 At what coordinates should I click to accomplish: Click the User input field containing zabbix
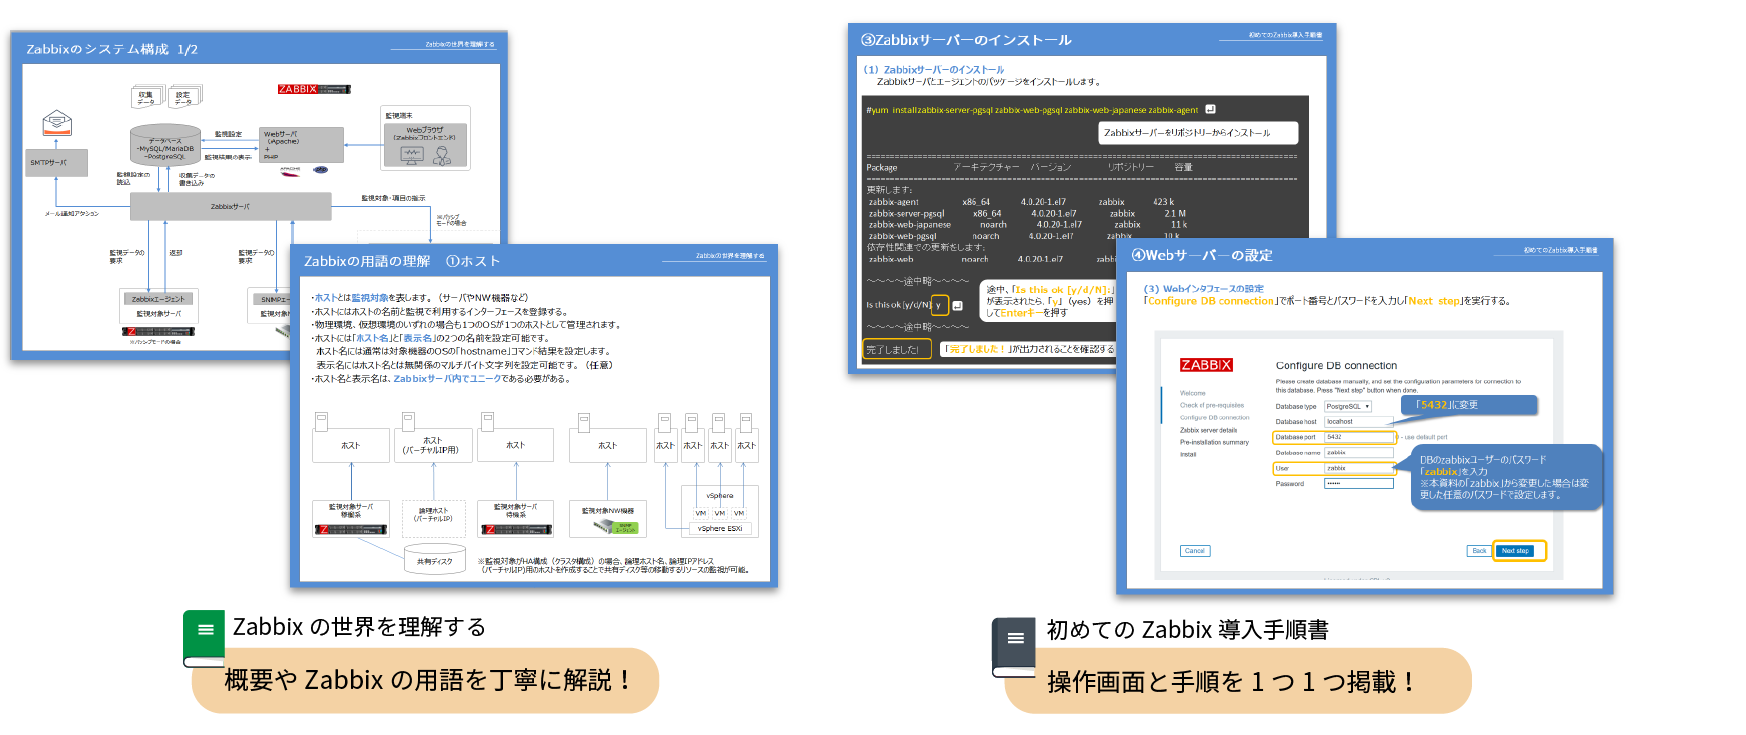(x=1359, y=468)
